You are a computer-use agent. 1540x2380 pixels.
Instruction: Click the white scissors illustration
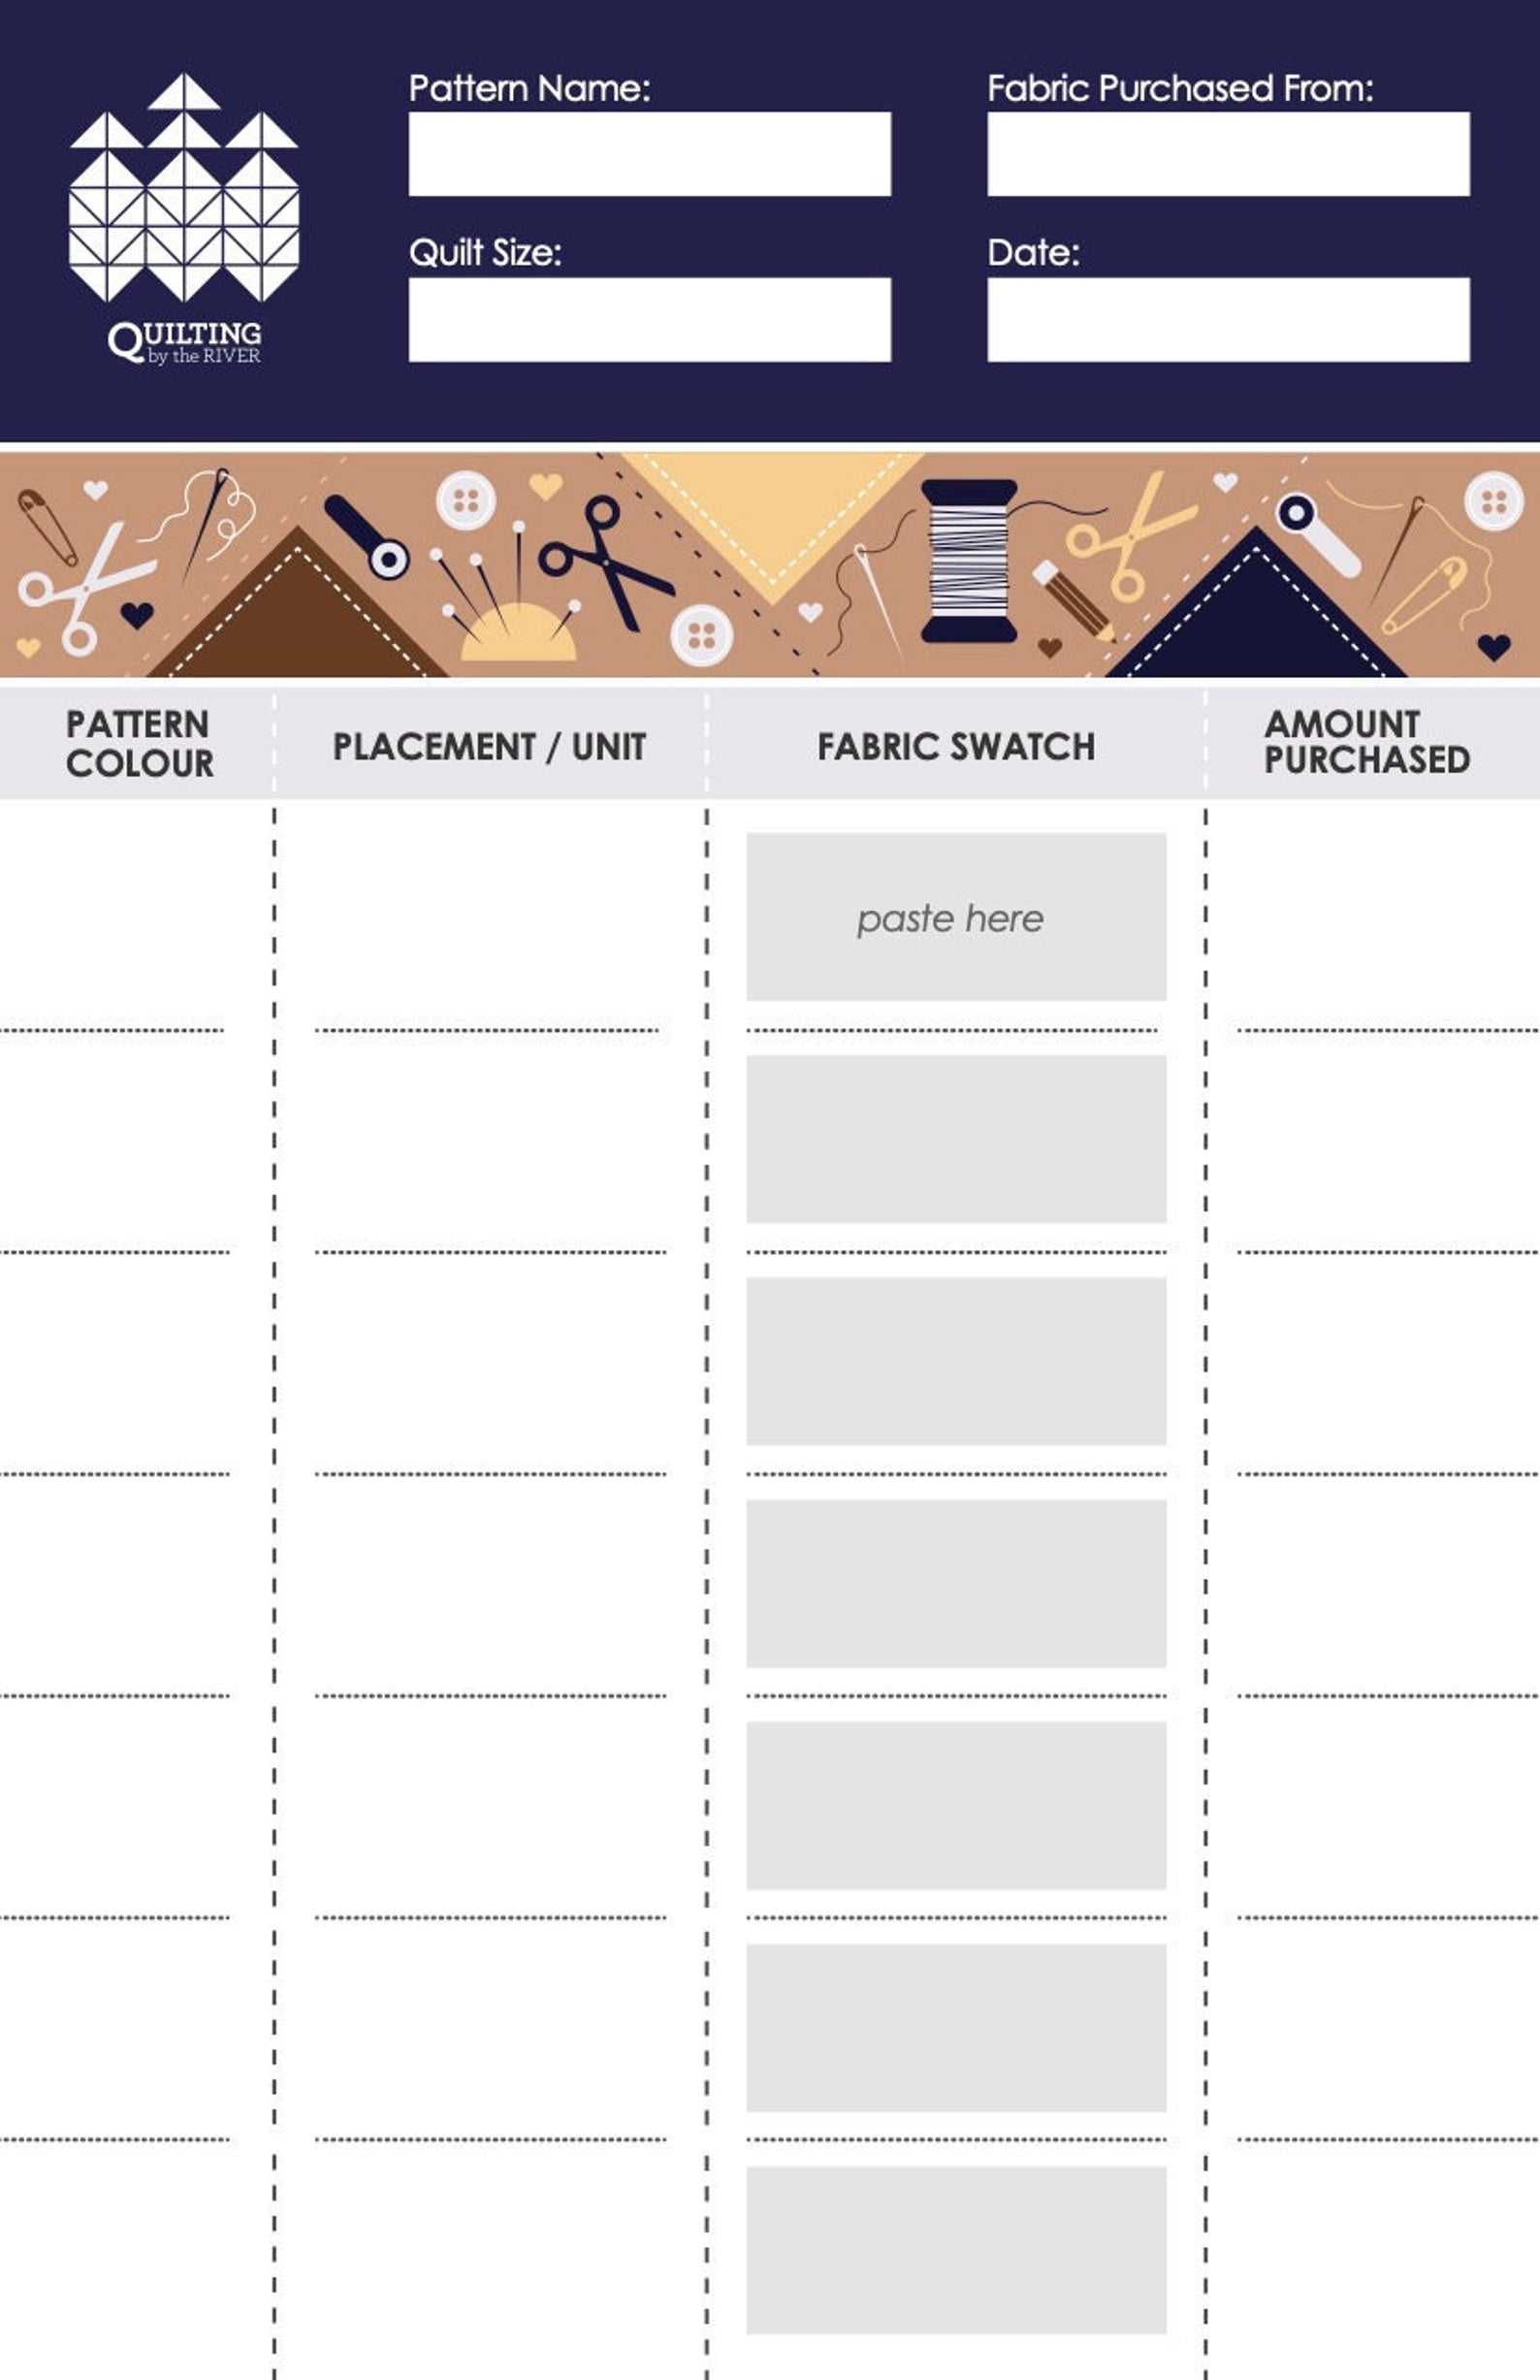(x=84, y=589)
